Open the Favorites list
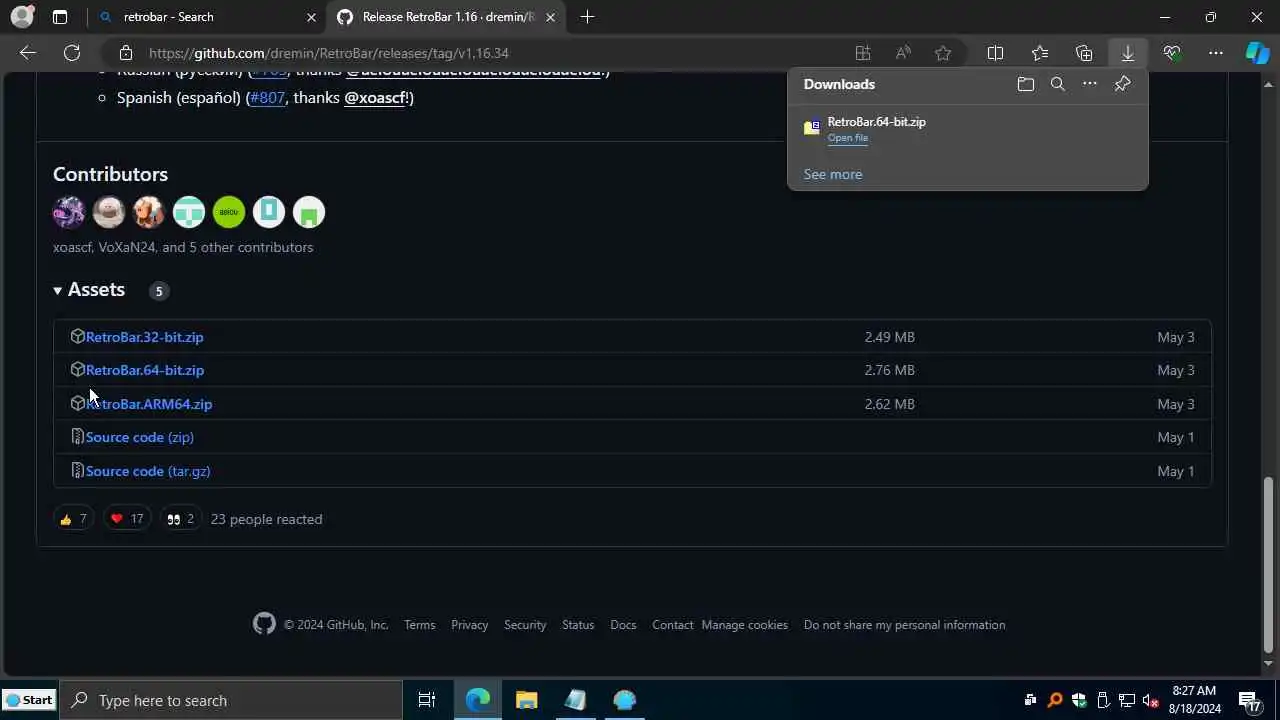 pyautogui.click(x=1040, y=53)
